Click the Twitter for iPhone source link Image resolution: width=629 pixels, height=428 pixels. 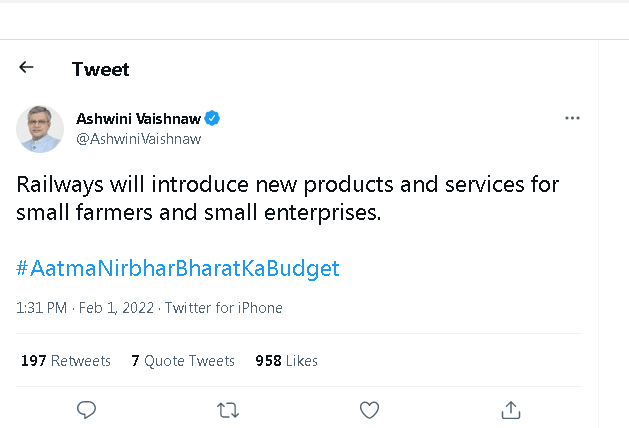click(224, 308)
